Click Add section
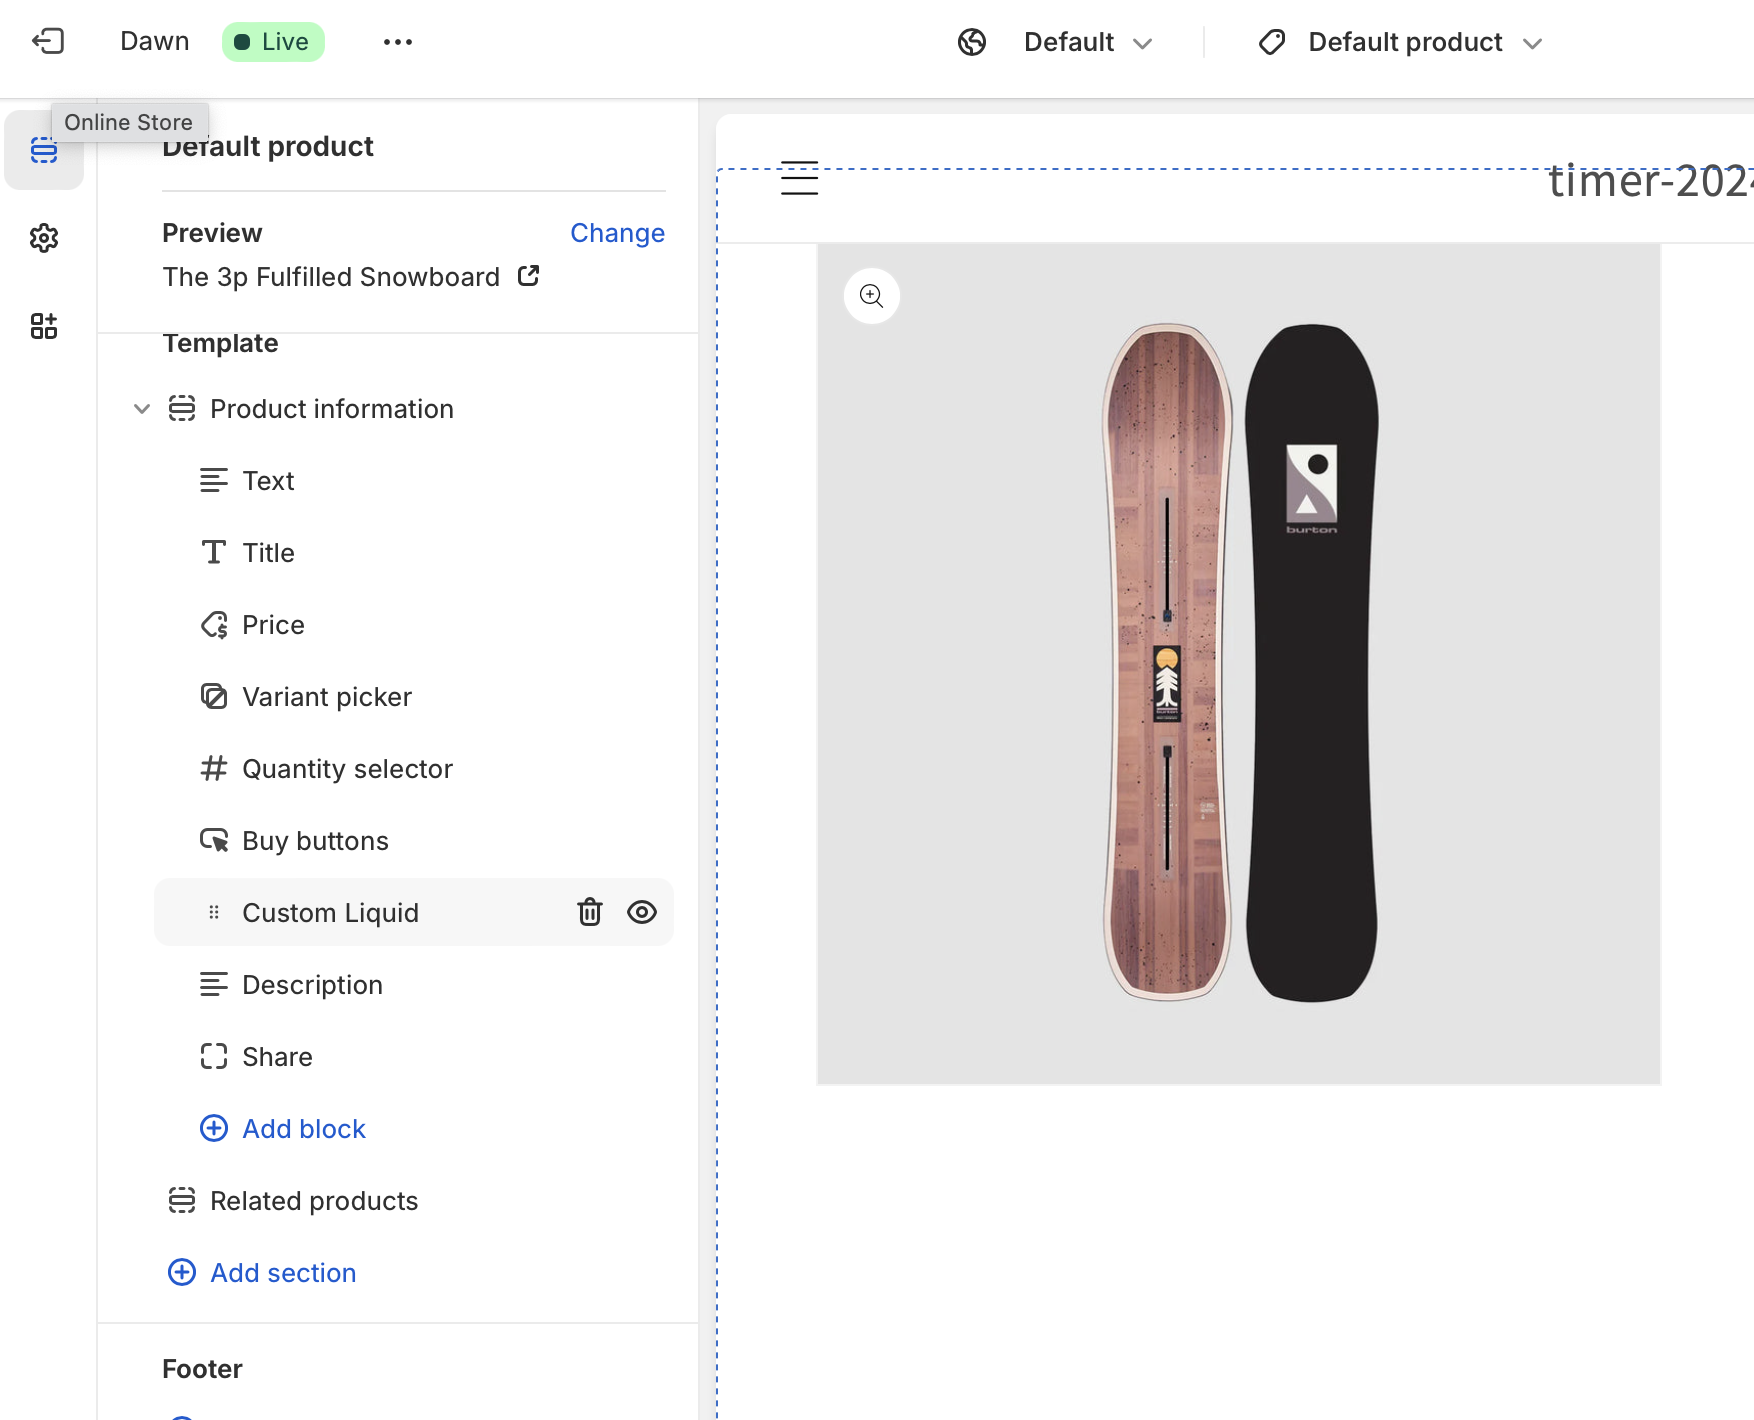The height and width of the screenshot is (1420, 1754). click(262, 1273)
